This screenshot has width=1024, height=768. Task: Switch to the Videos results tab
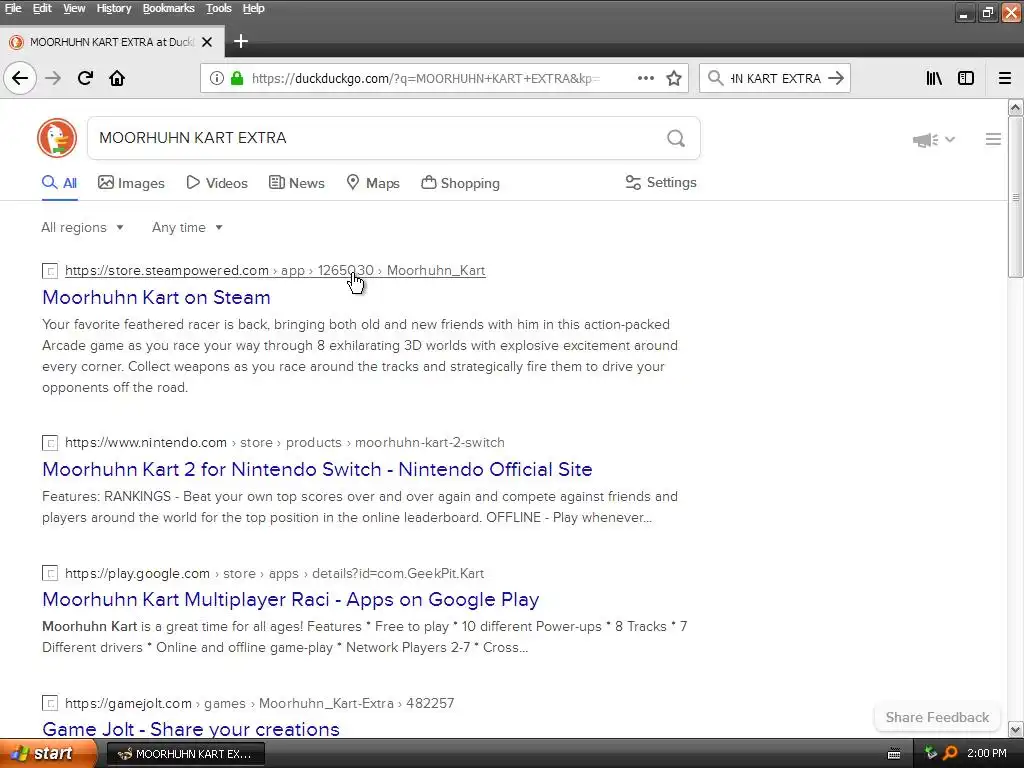tap(217, 183)
